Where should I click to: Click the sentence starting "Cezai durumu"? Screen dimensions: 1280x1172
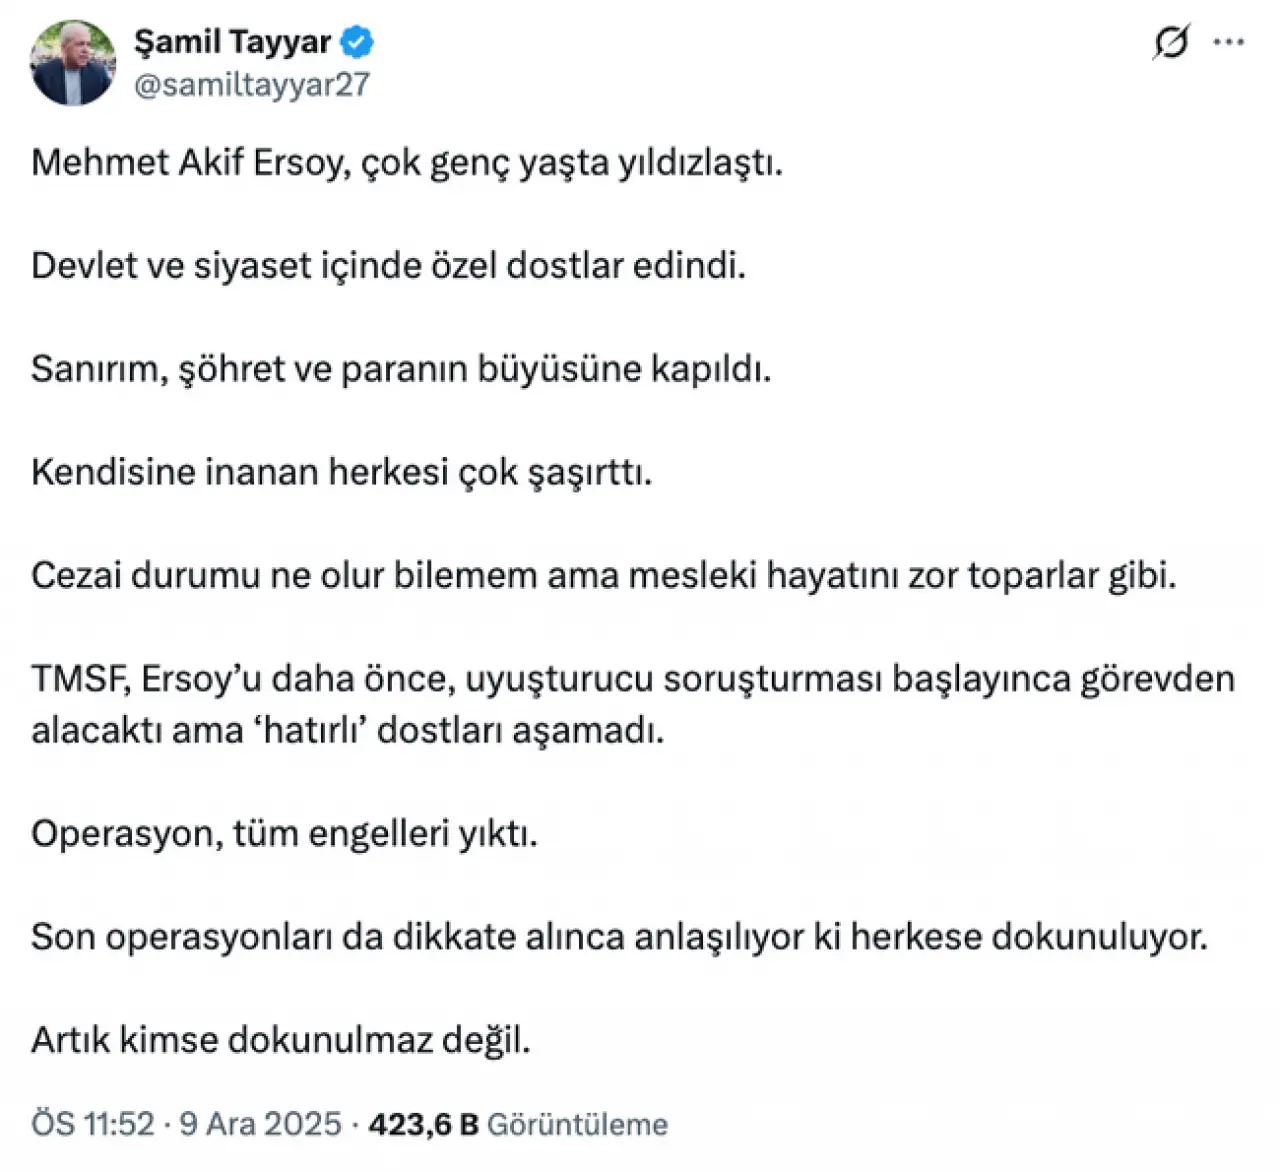603,576
